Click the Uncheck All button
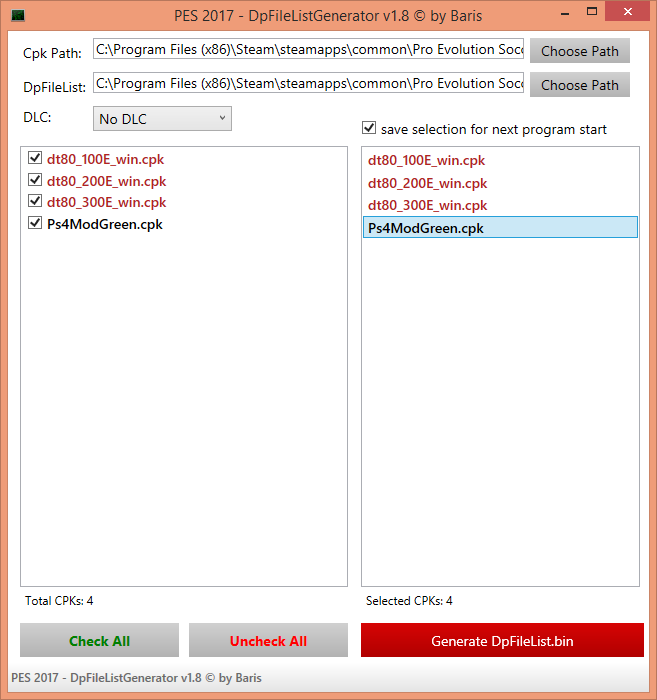Screen dimensions: 657x700 pos(268,641)
